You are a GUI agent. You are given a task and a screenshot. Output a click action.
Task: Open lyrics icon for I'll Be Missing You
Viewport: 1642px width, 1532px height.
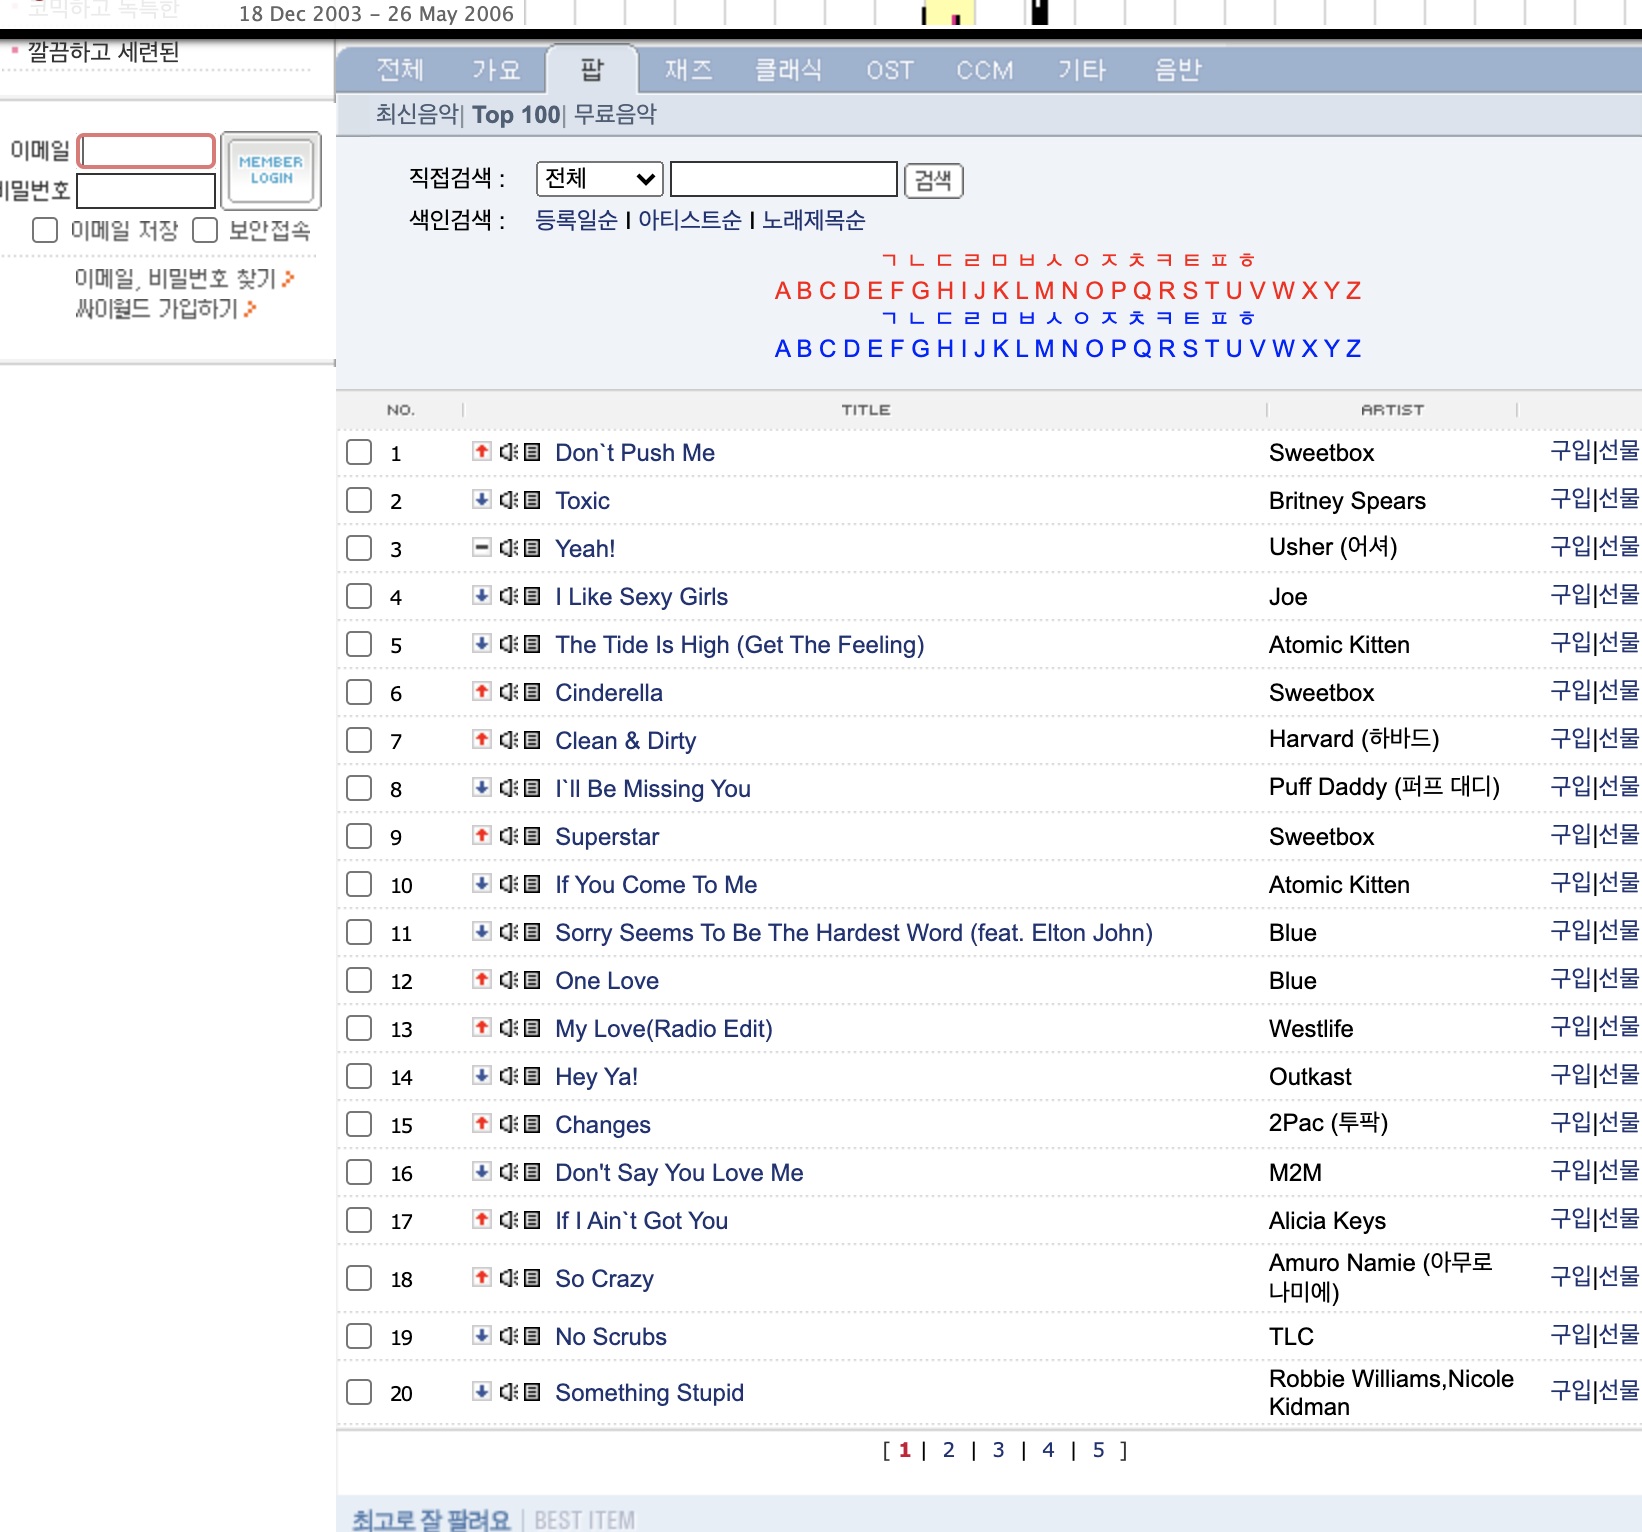point(532,788)
